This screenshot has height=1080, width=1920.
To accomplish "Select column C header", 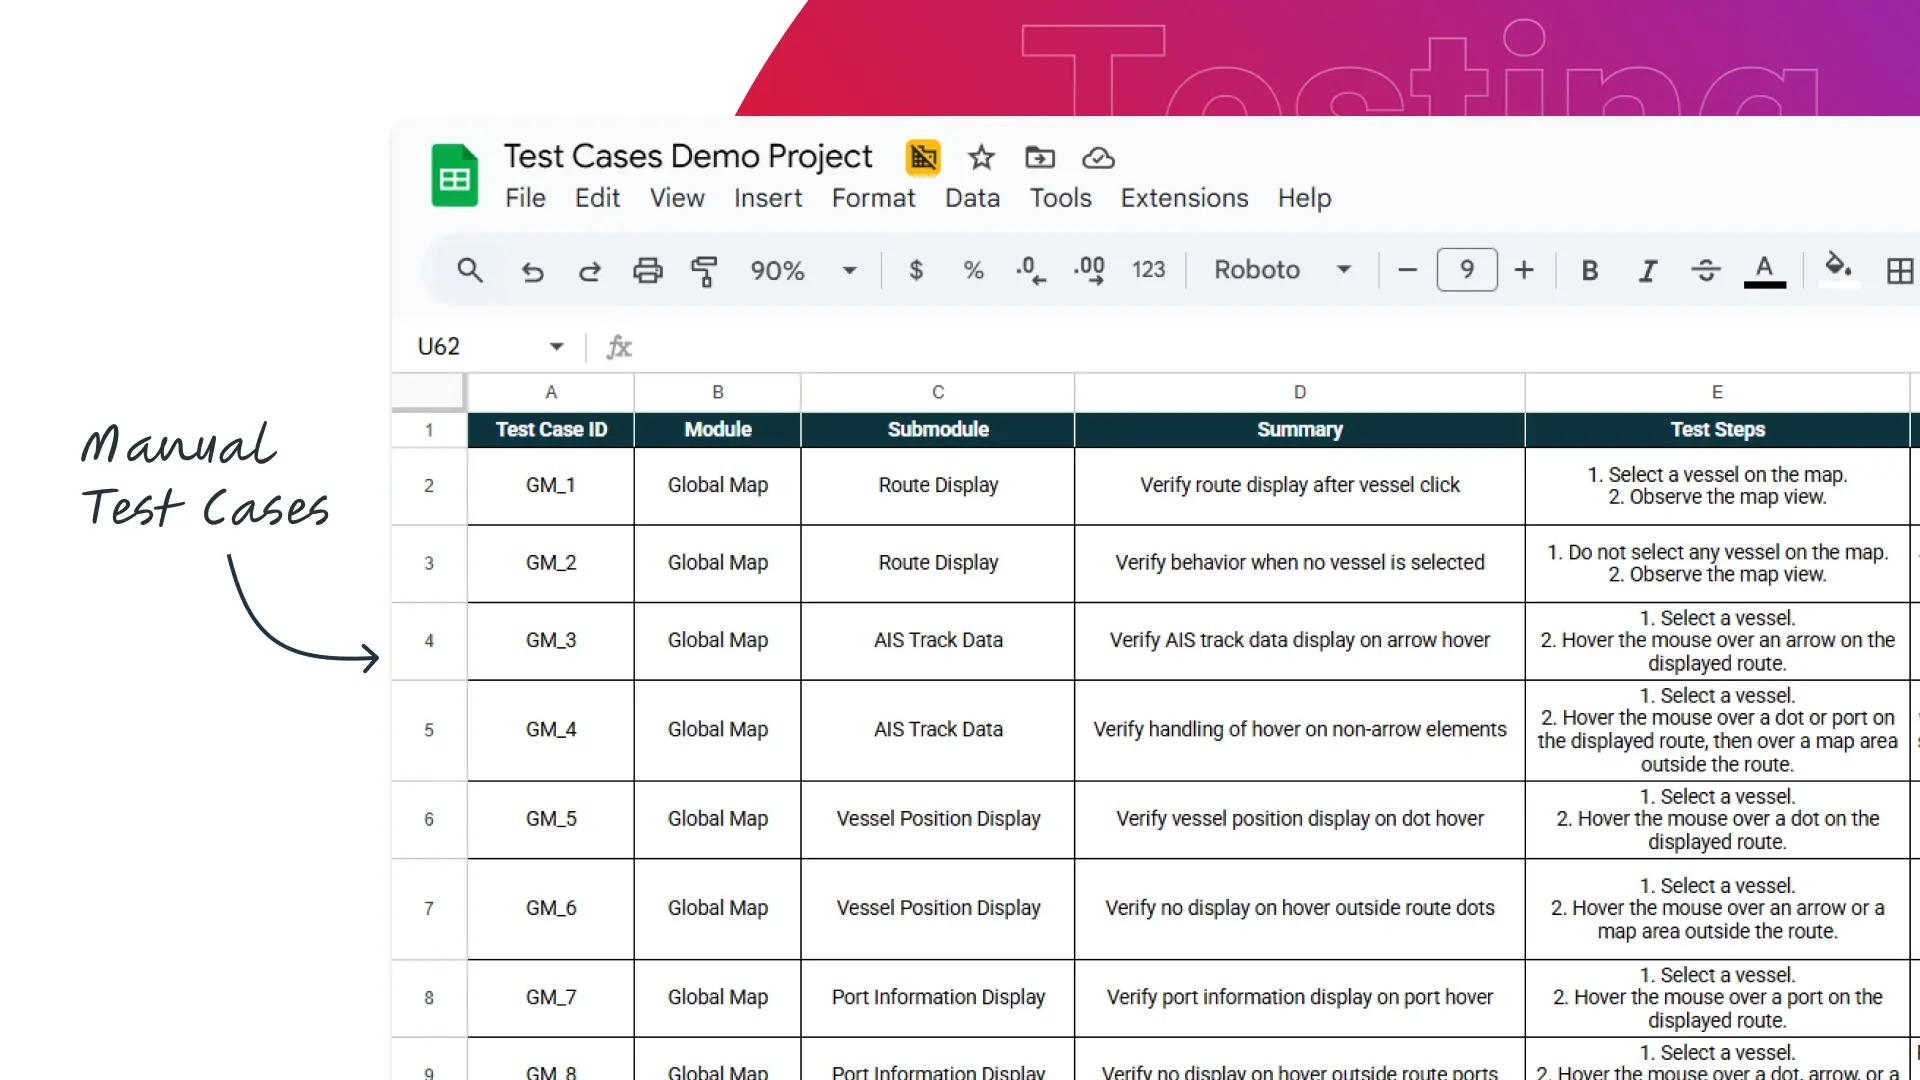I will 937,393.
